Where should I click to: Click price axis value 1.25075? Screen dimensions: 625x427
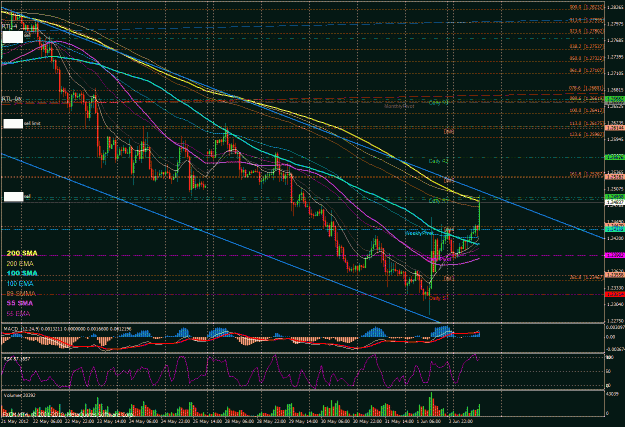click(x=615, y=189)
